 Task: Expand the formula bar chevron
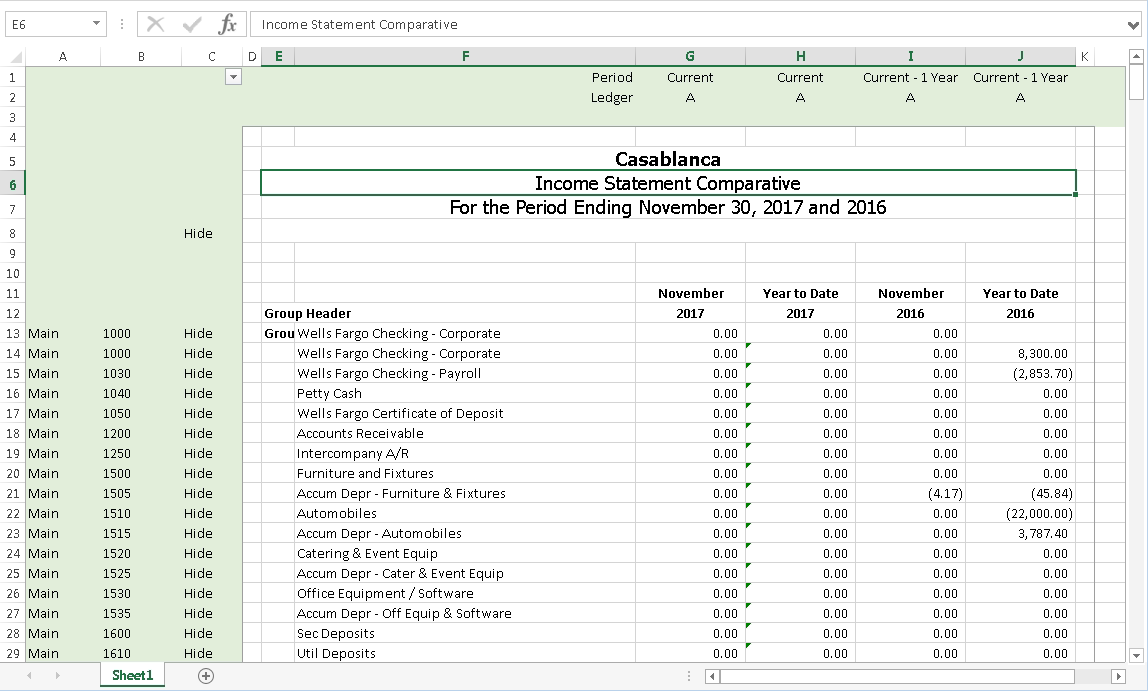coord(1134,26)
